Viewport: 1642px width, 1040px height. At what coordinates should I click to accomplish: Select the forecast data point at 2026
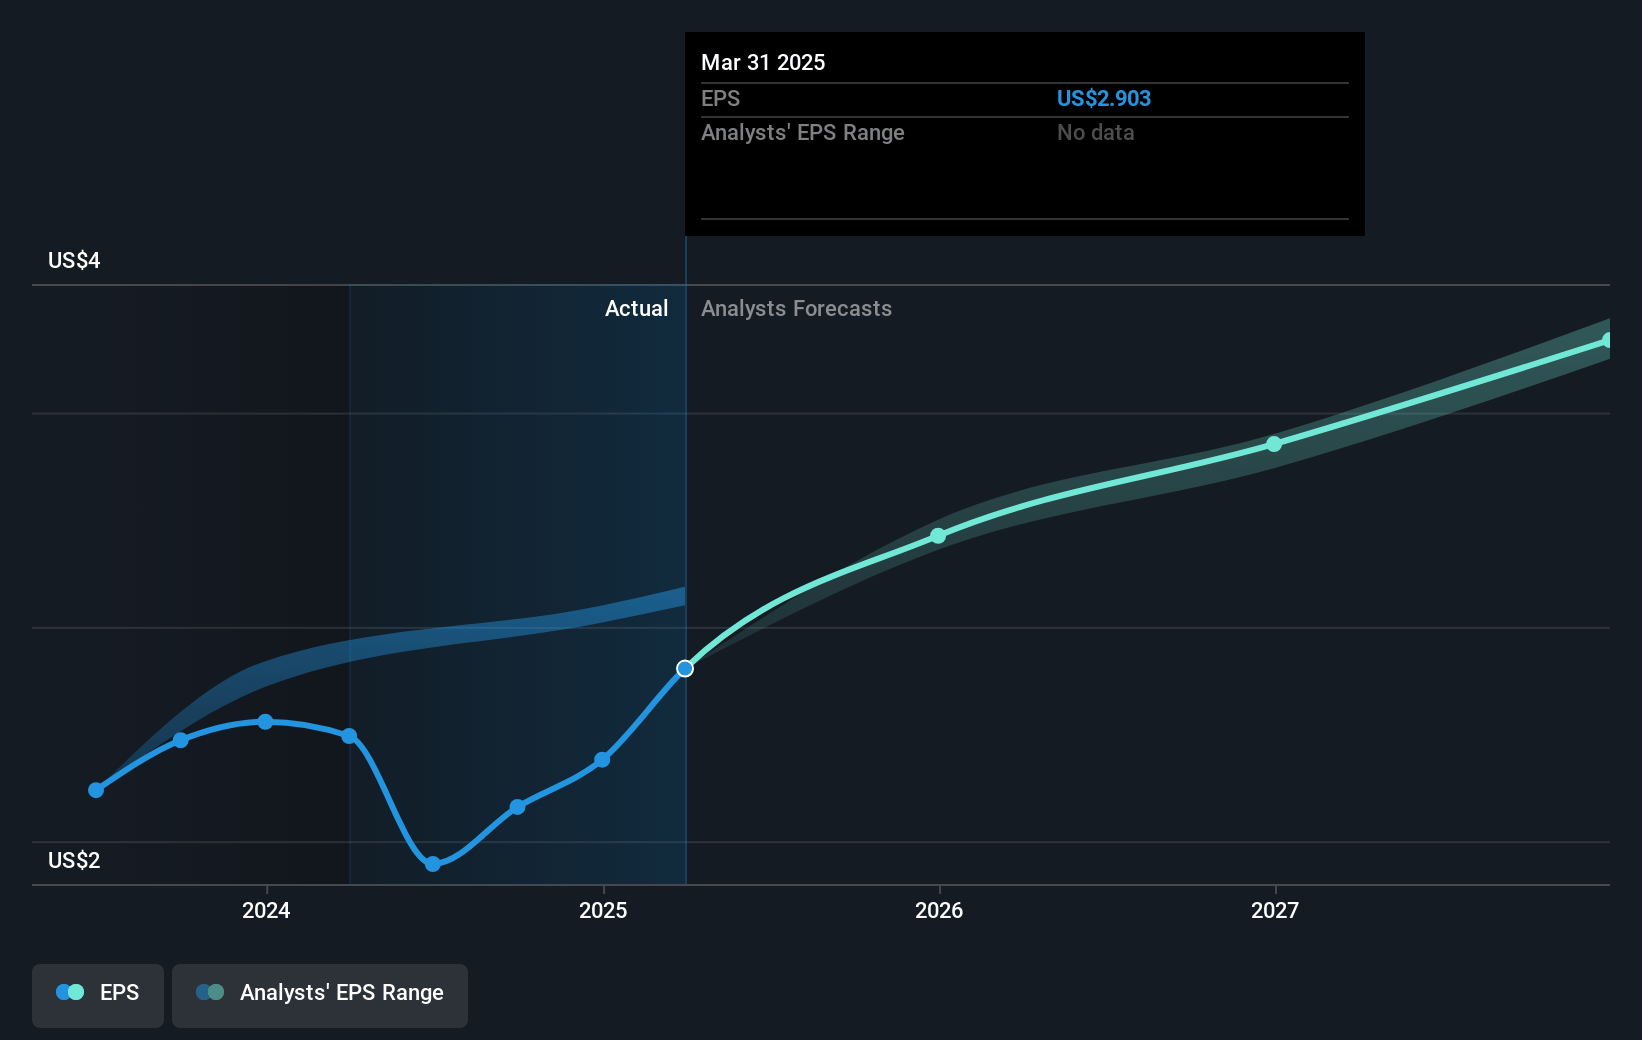(938, 536)
